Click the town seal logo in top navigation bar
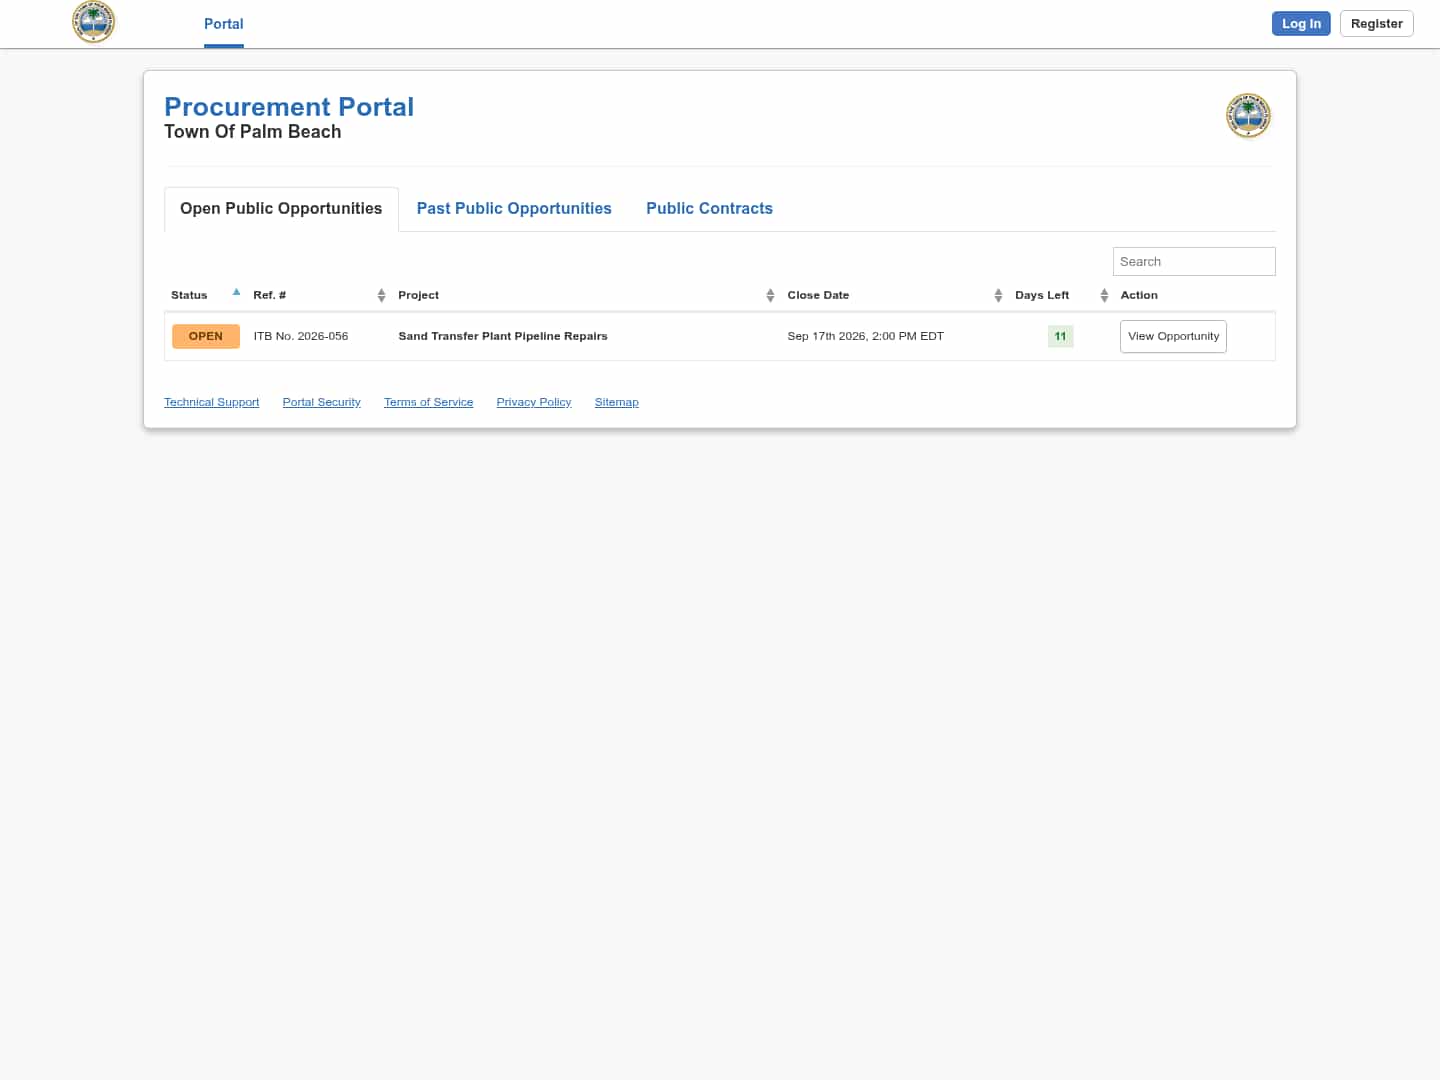 pos(94,21)
